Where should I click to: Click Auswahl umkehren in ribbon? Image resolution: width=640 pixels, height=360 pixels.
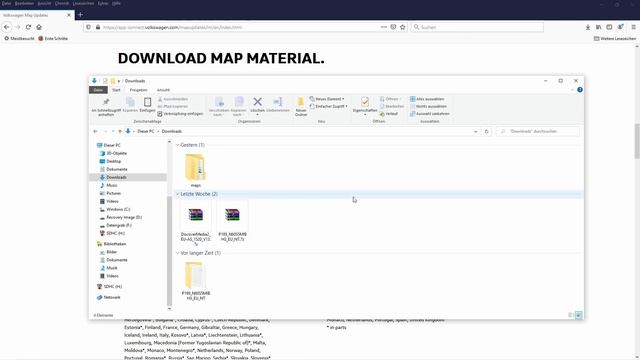(430, 114)
